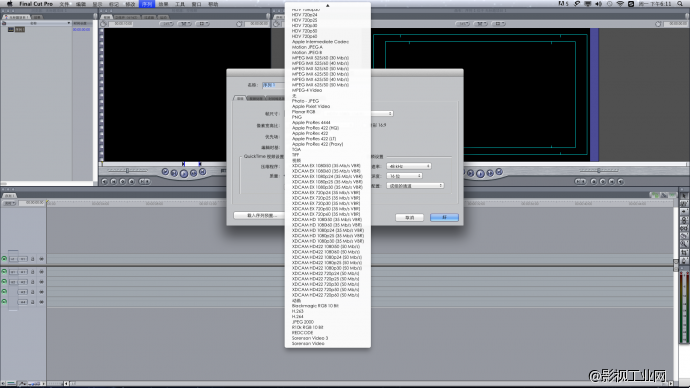Viewport: 690px width, 388px height.
Task: Click Mark In/Out button in Canvas
Action: pos(580,181)
